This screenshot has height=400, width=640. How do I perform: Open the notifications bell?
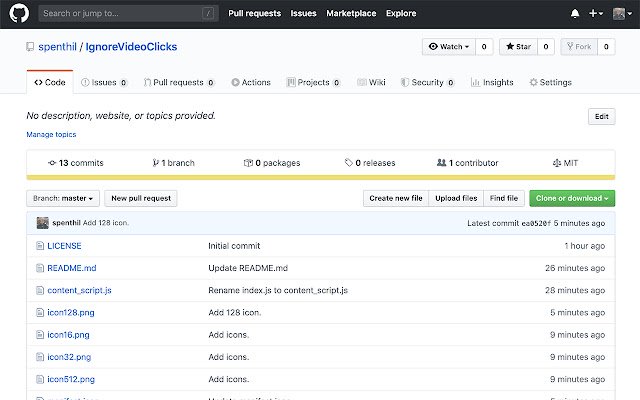coord(575,13)
